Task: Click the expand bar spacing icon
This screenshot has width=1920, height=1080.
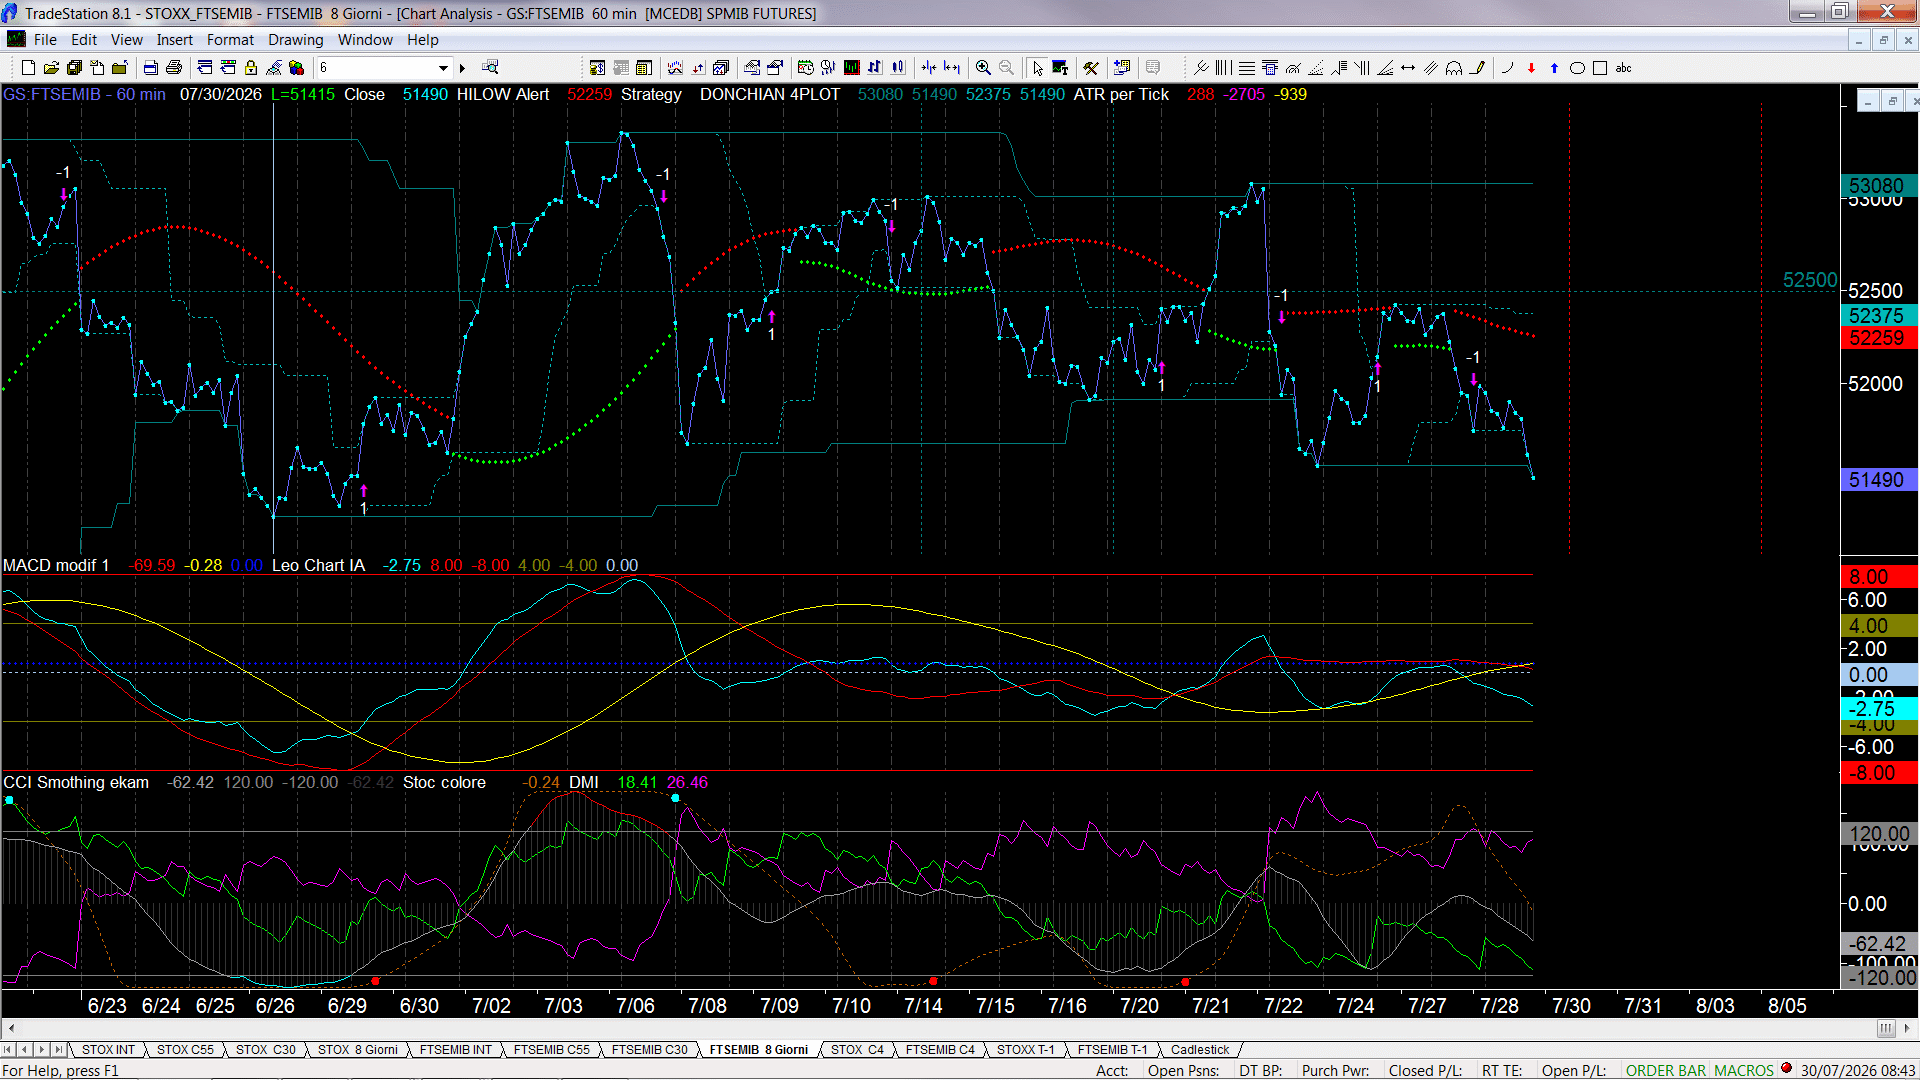Action: [952, 68]
